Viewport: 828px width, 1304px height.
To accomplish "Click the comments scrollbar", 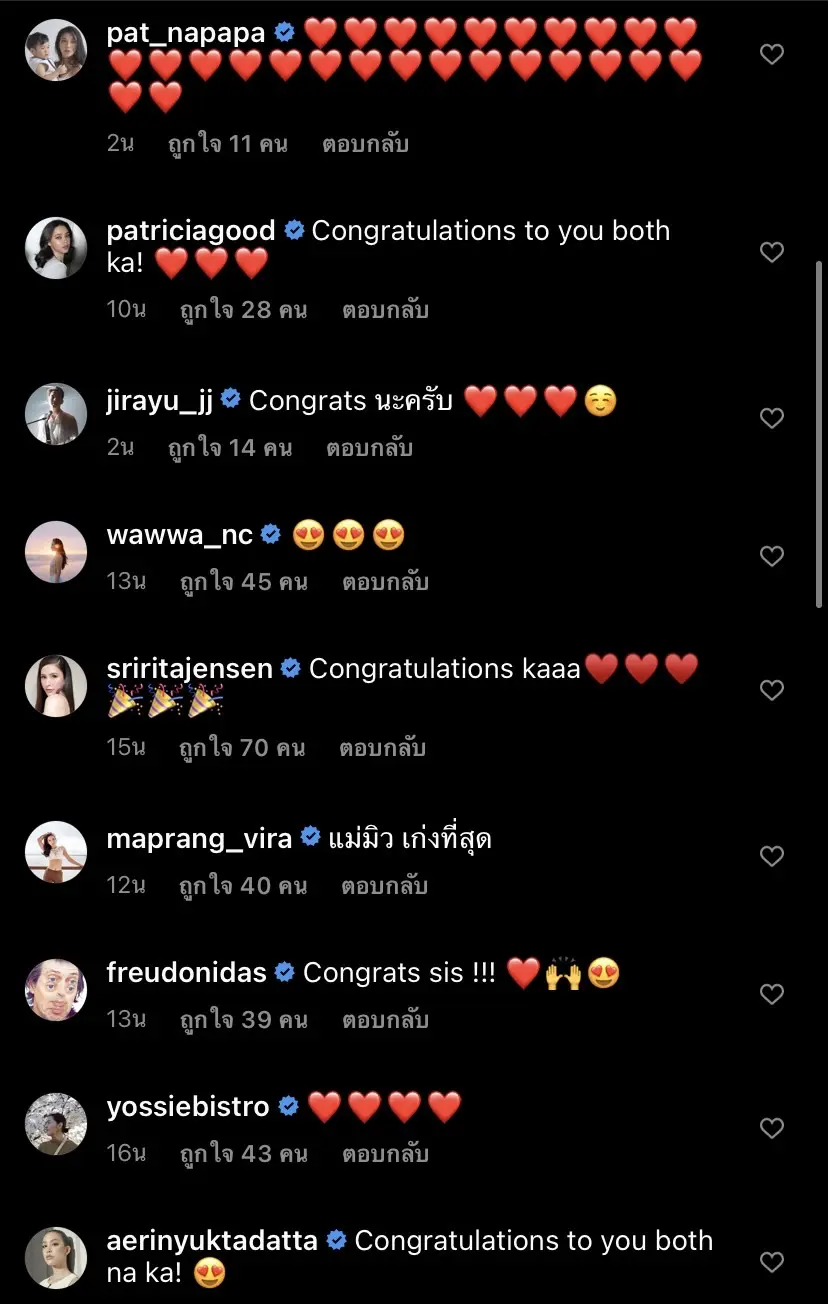I will [820, 430].
